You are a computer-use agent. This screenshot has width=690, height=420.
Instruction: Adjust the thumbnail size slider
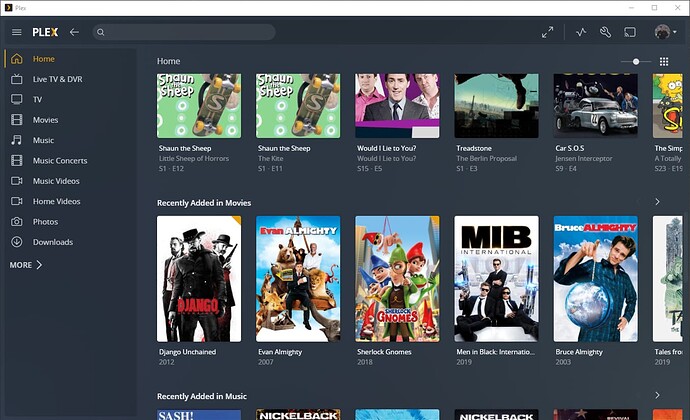(636, 62)
